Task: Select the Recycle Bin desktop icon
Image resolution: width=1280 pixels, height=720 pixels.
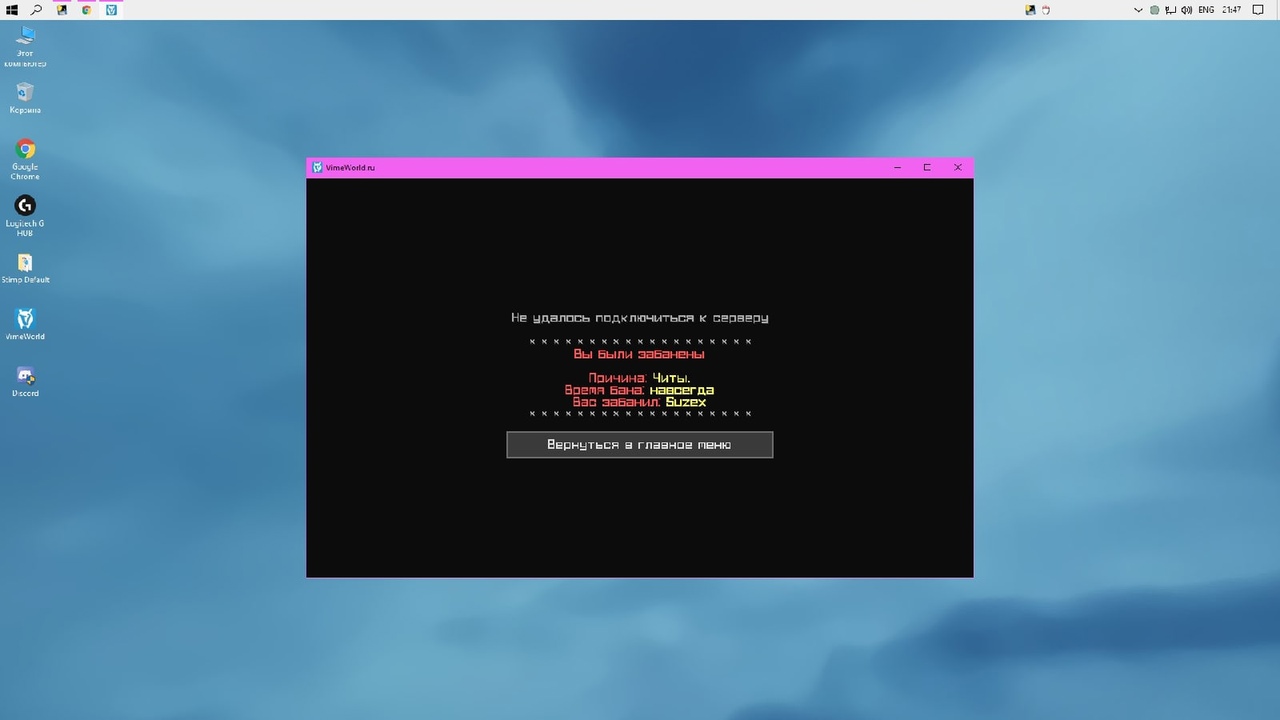Action: click(25, 97)
